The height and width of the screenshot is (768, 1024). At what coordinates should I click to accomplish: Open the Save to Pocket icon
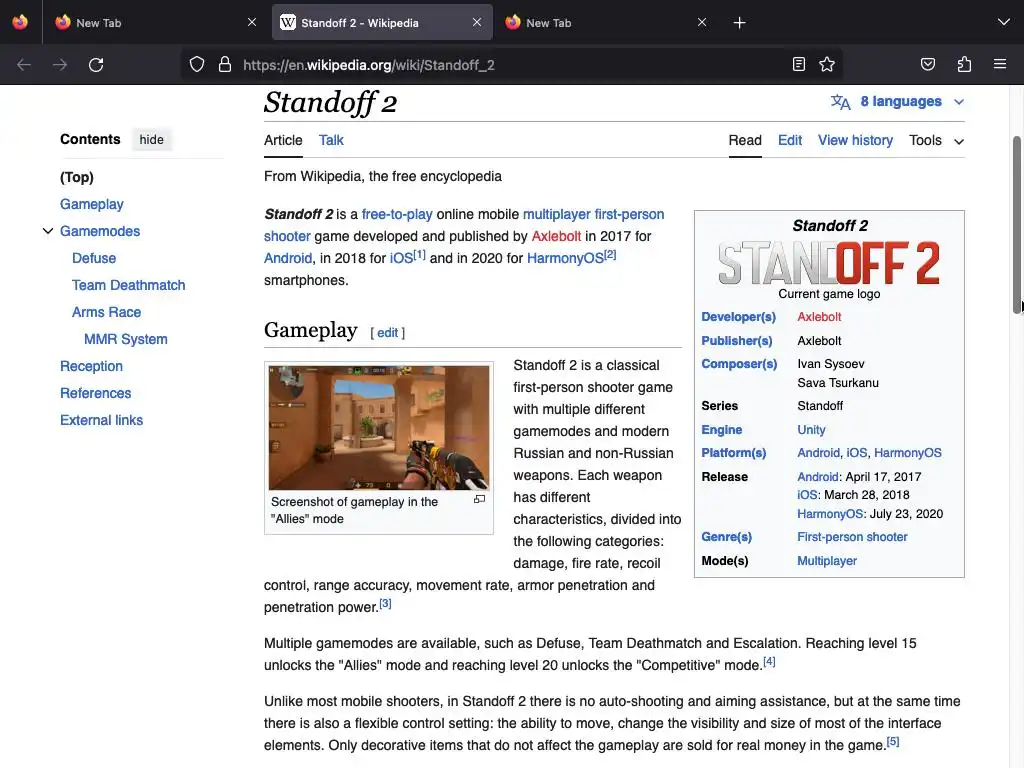click(927, 65)
